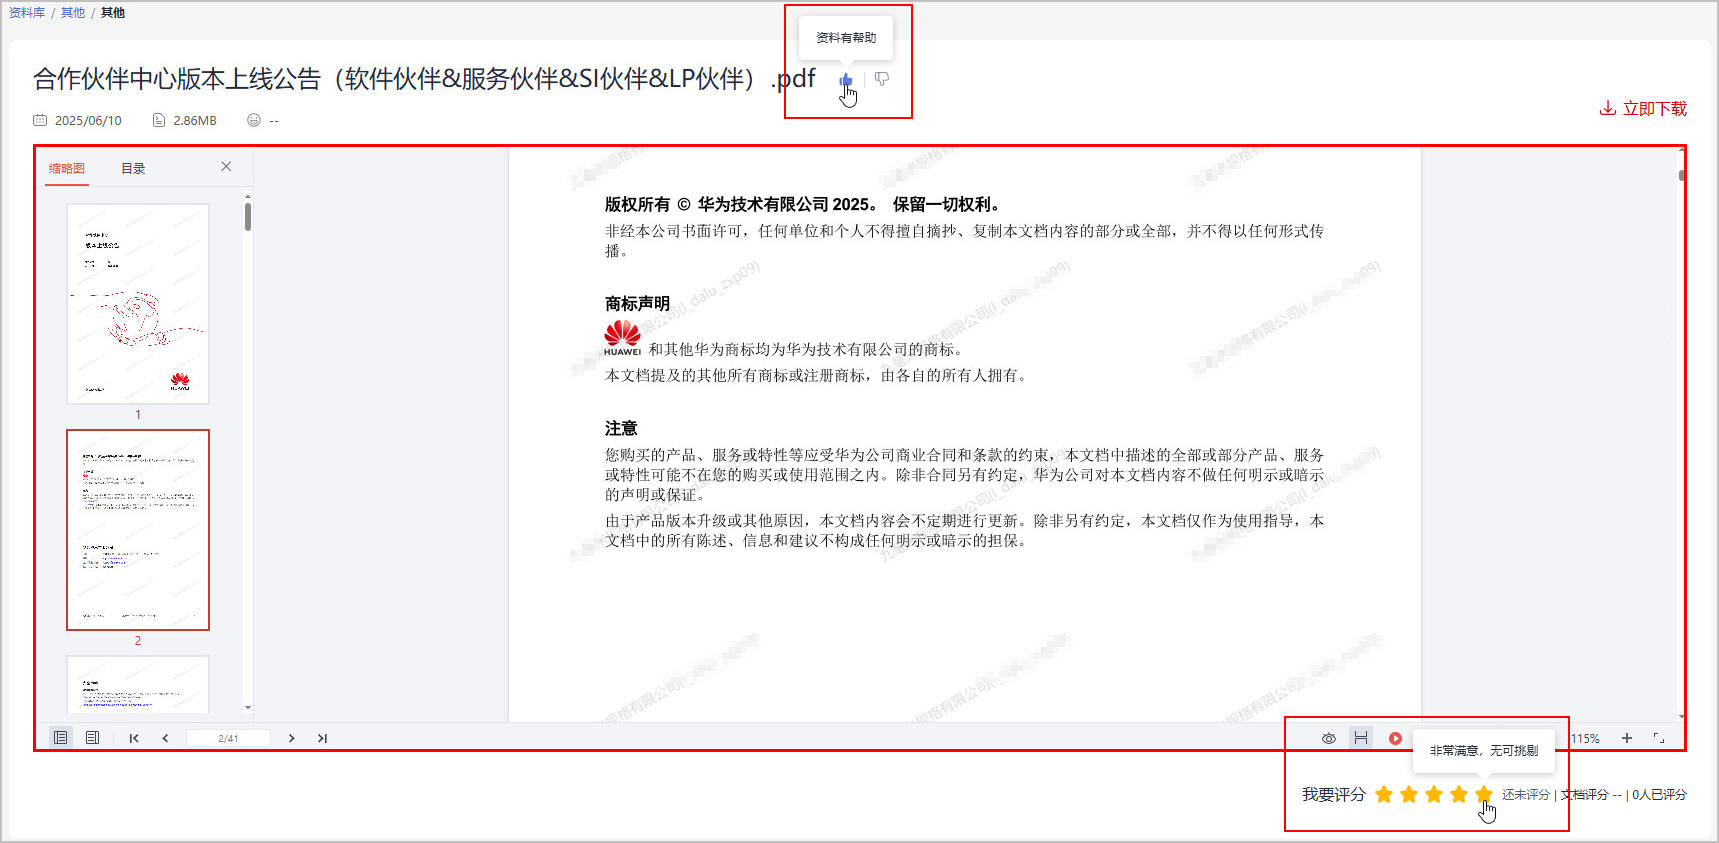Toggle right sidebar panel icon
The width and height of the screenshot is (1719, 843).
(93, 738)
